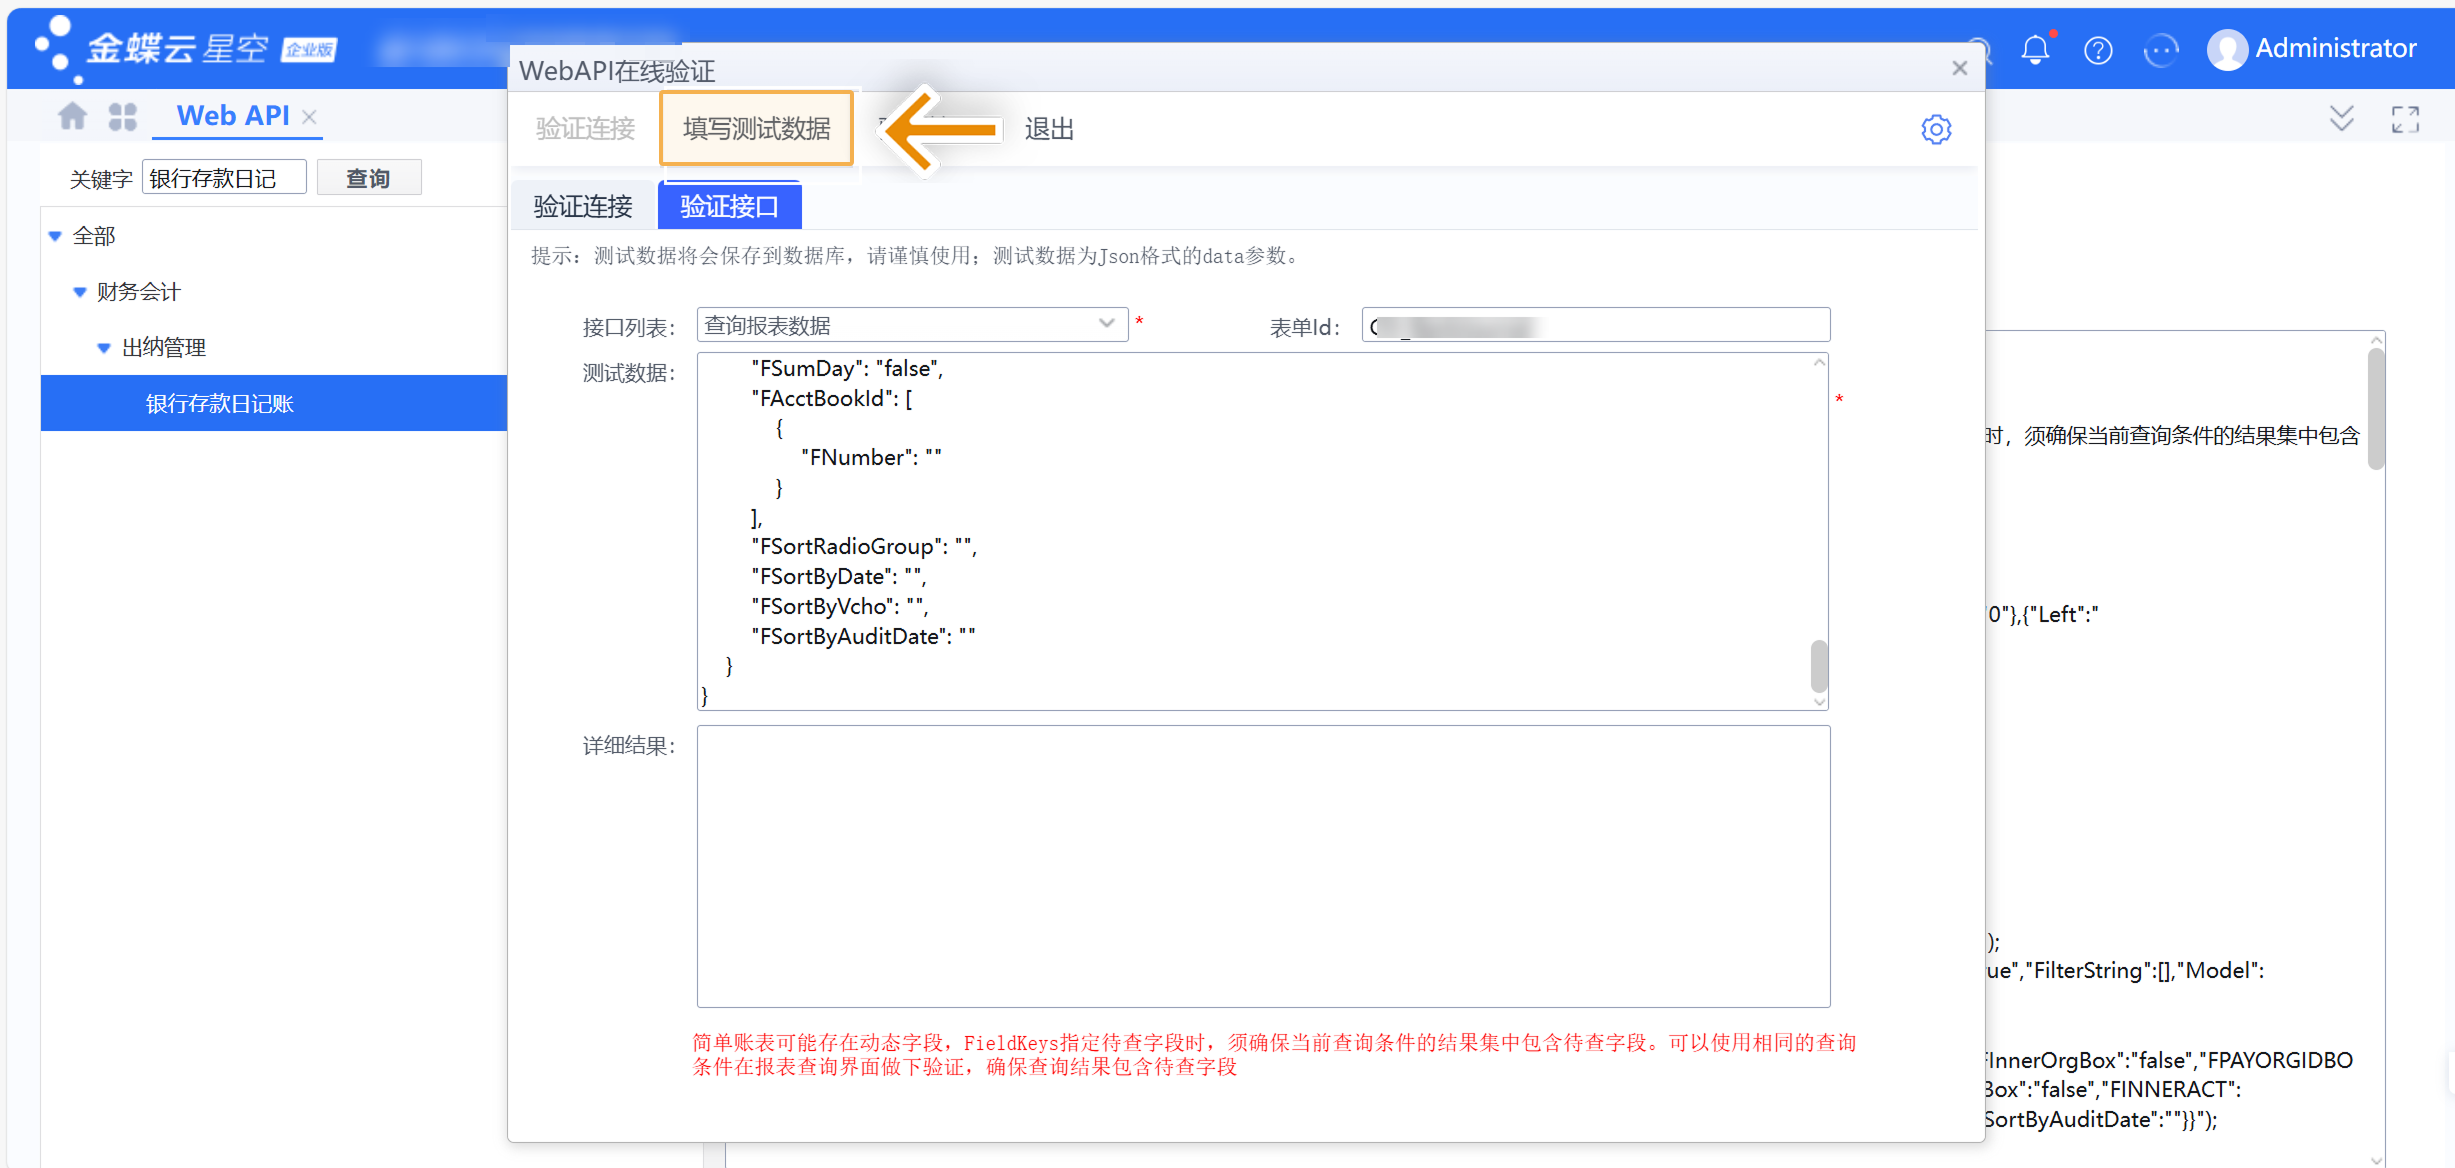Open the chat bubble messages icon

click(2161, 49)
